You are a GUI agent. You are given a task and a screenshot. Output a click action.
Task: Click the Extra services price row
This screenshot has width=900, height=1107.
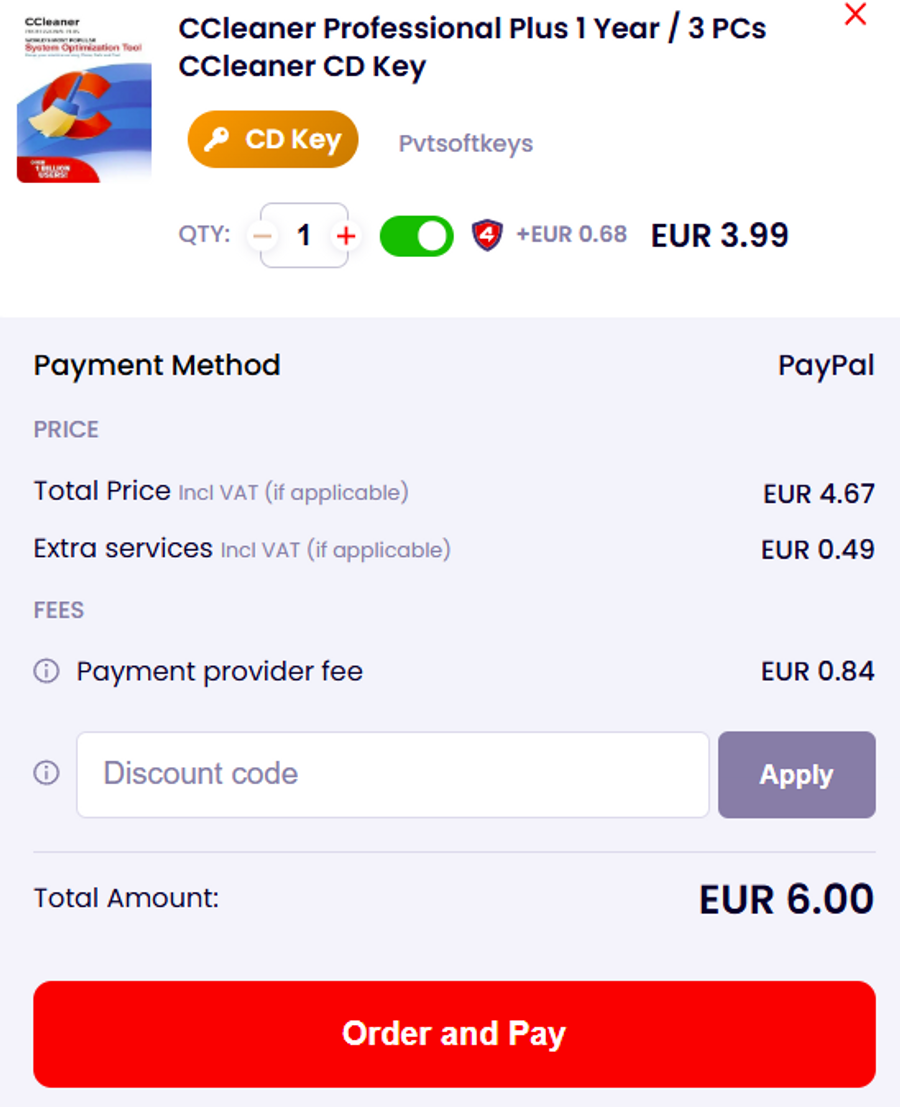coord(454,549)
